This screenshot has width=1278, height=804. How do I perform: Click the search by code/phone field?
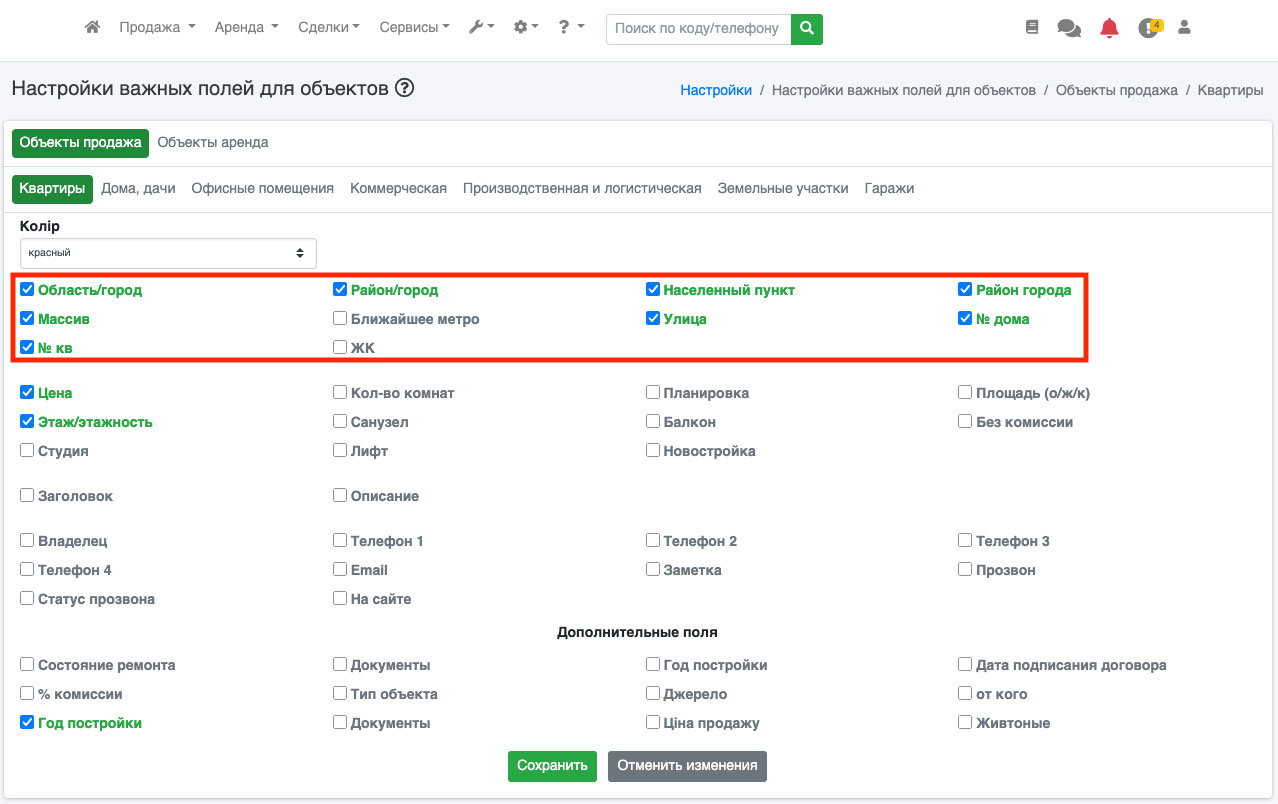click(697, 29)
